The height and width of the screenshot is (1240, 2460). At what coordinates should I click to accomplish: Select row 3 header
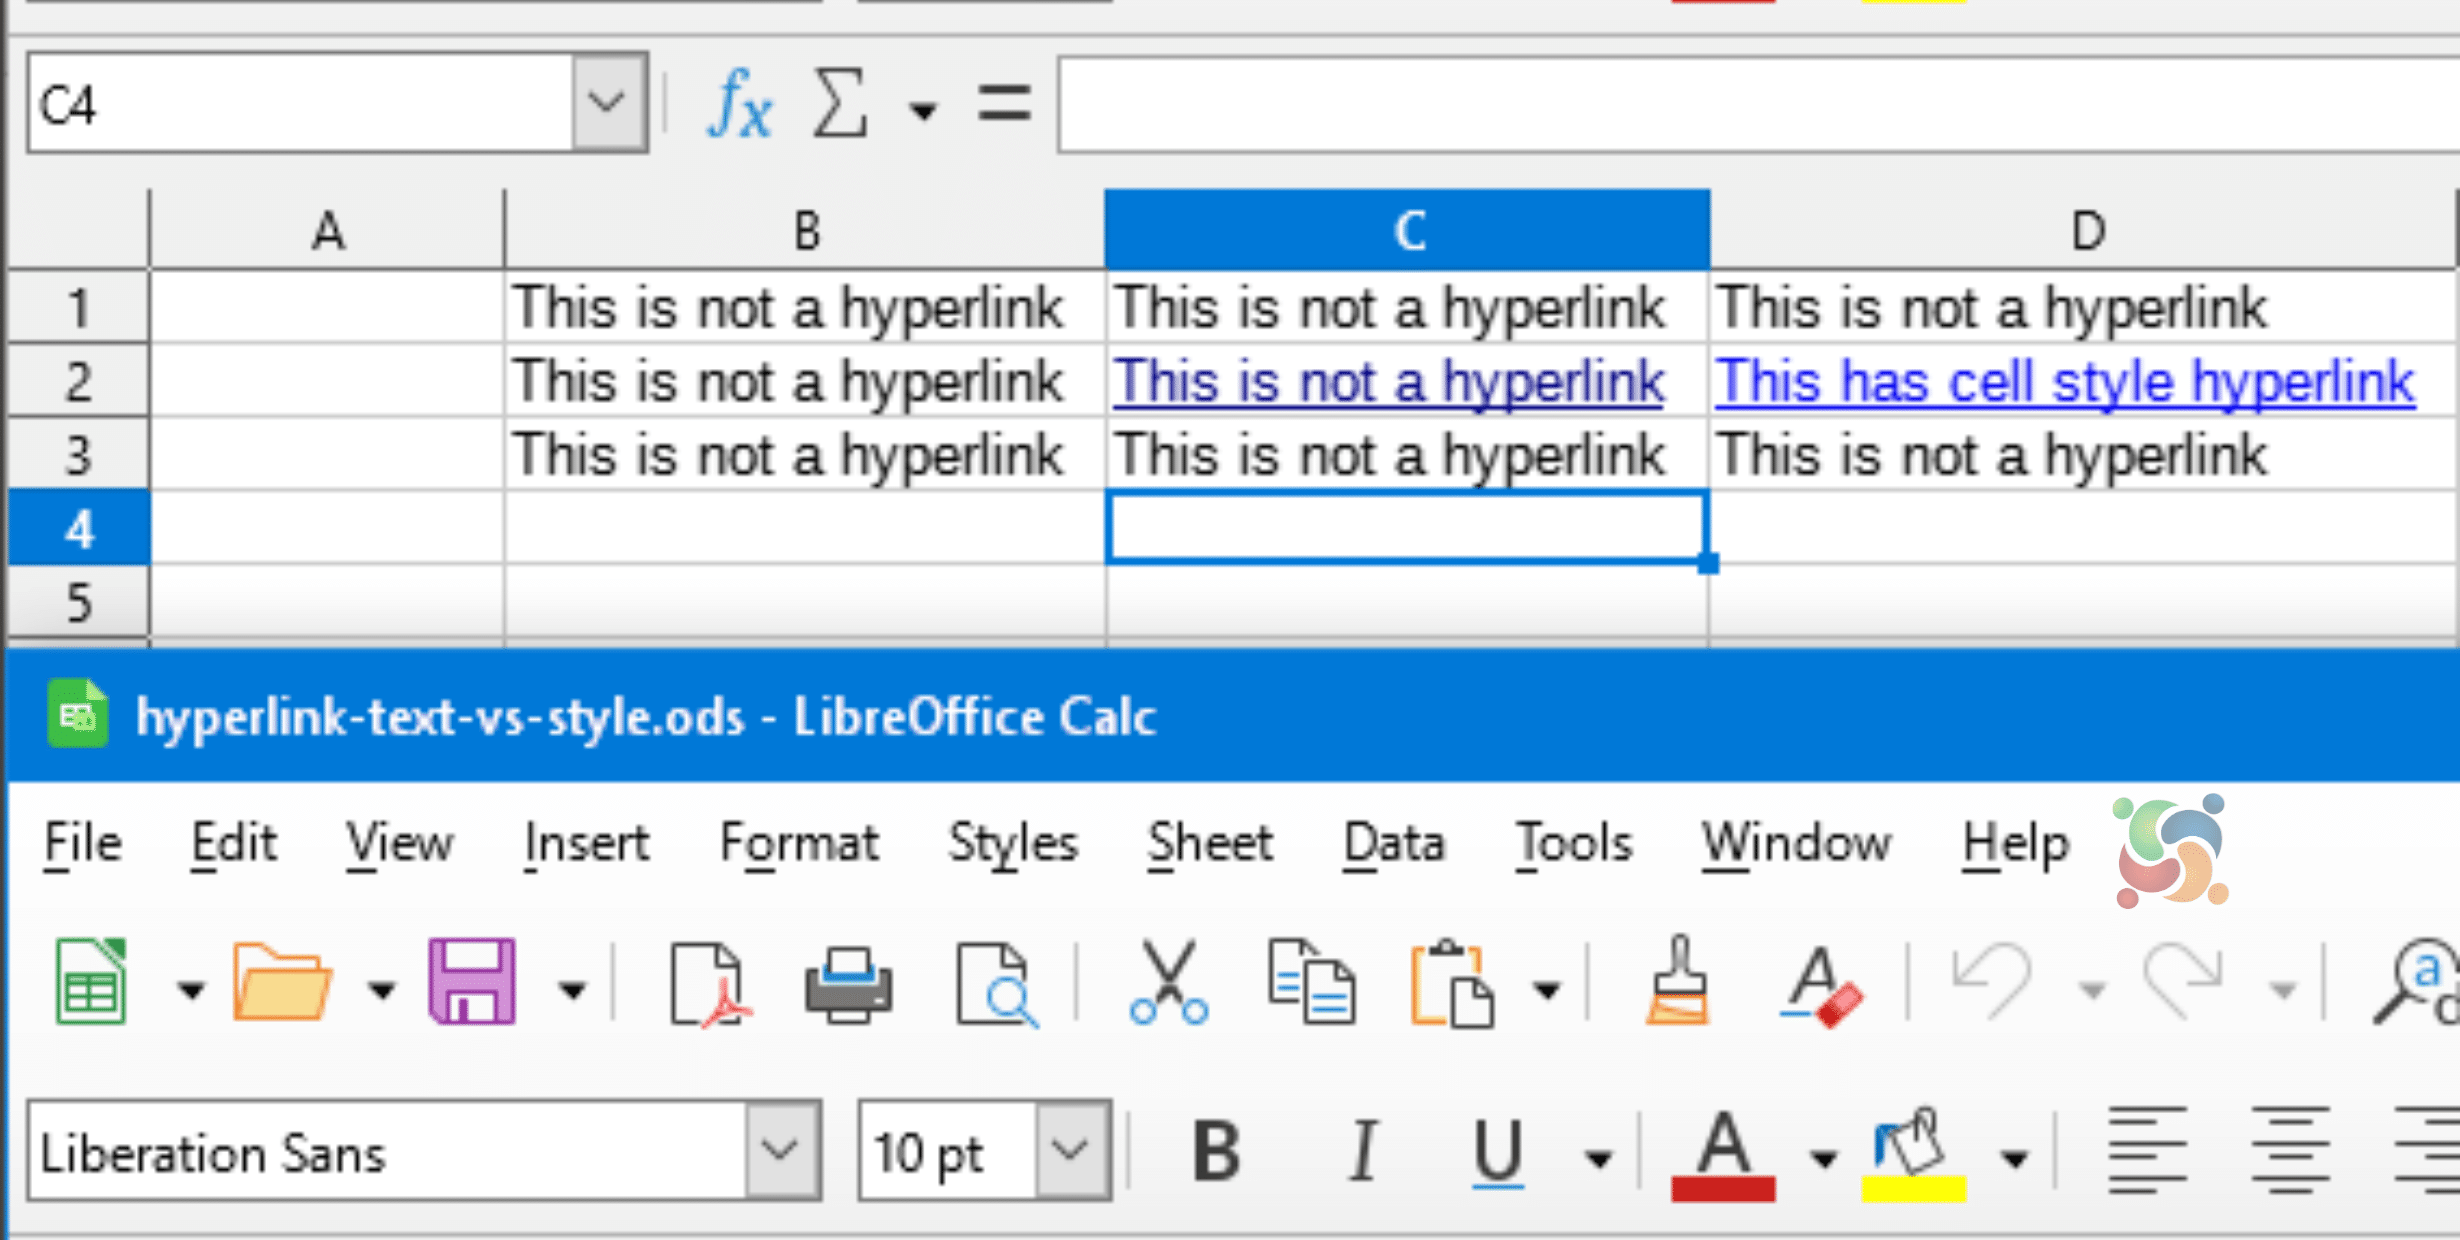[78, 455]
